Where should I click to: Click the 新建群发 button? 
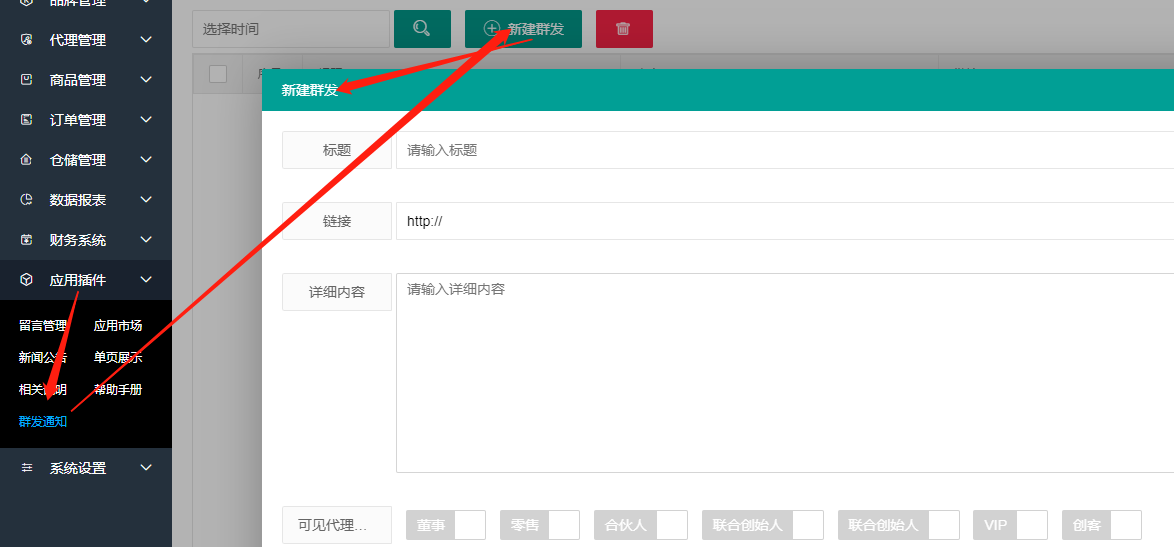coord(523,29)
